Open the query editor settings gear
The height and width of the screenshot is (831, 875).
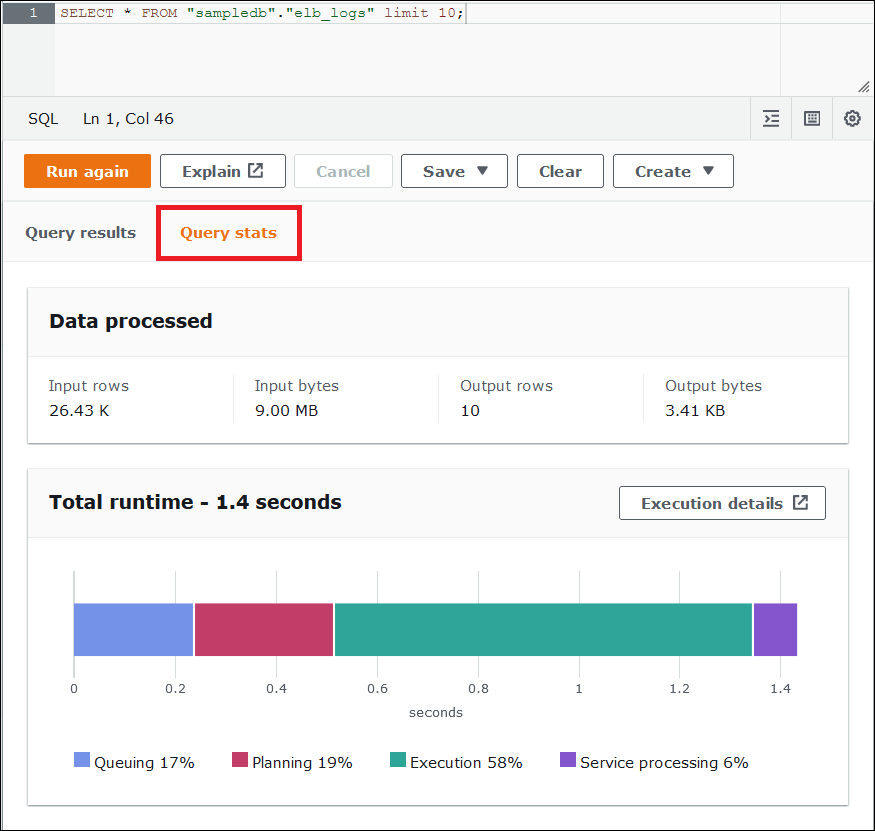tap(851, 118)
